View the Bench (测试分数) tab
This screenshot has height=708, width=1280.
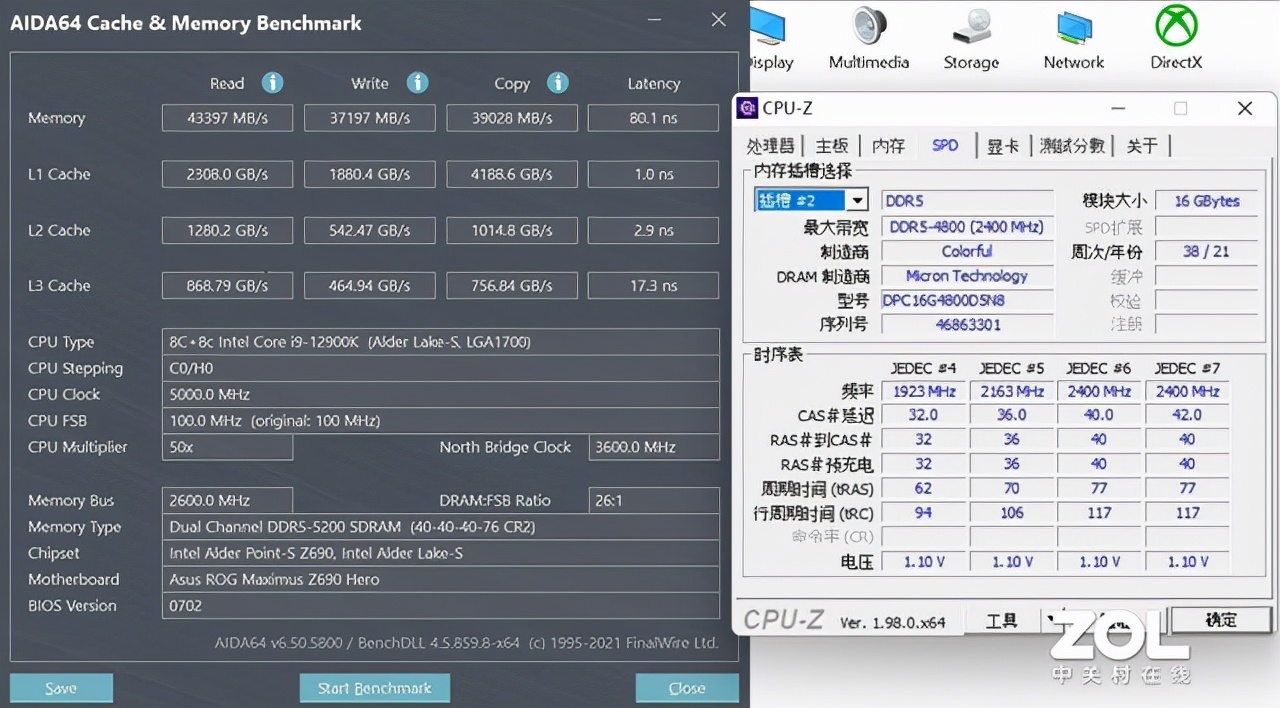(1071, 145)
